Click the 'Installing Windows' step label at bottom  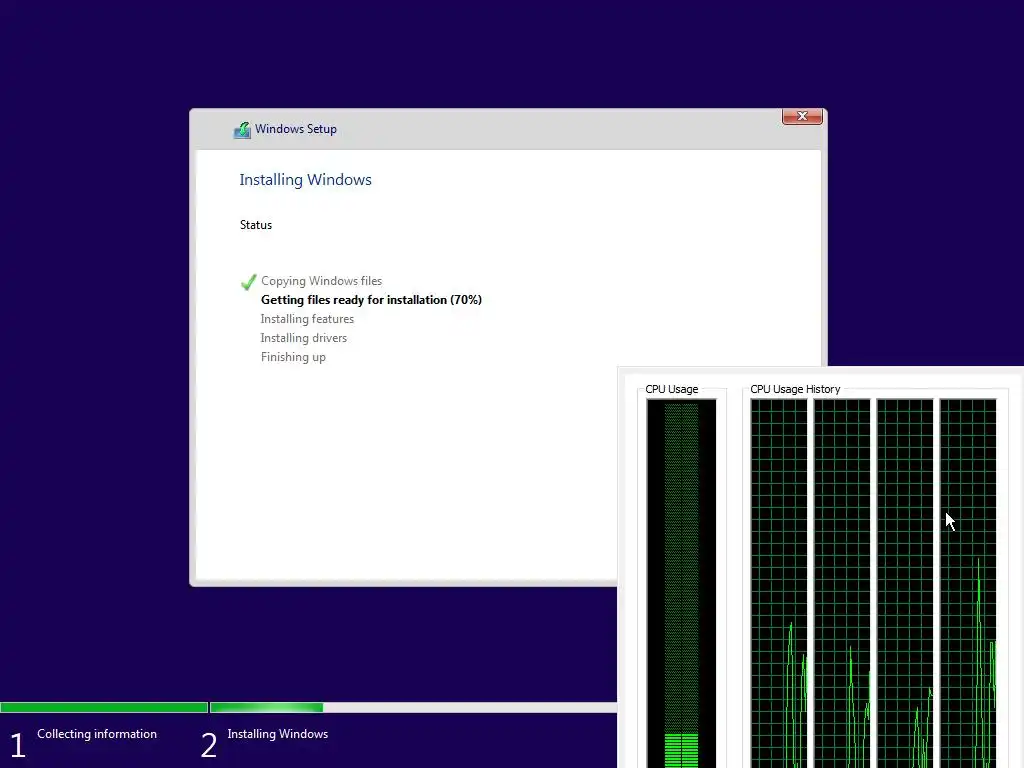[278, 734]
